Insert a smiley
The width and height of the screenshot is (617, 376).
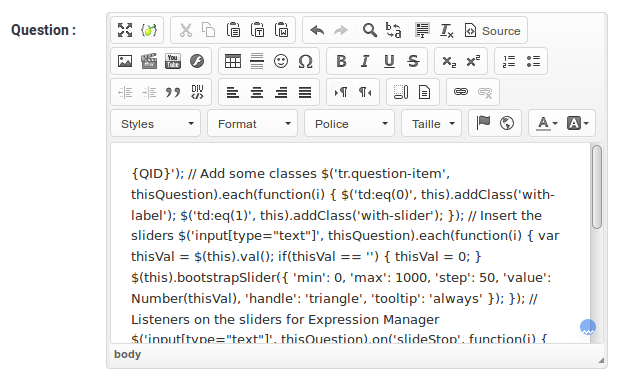(281, 61)
